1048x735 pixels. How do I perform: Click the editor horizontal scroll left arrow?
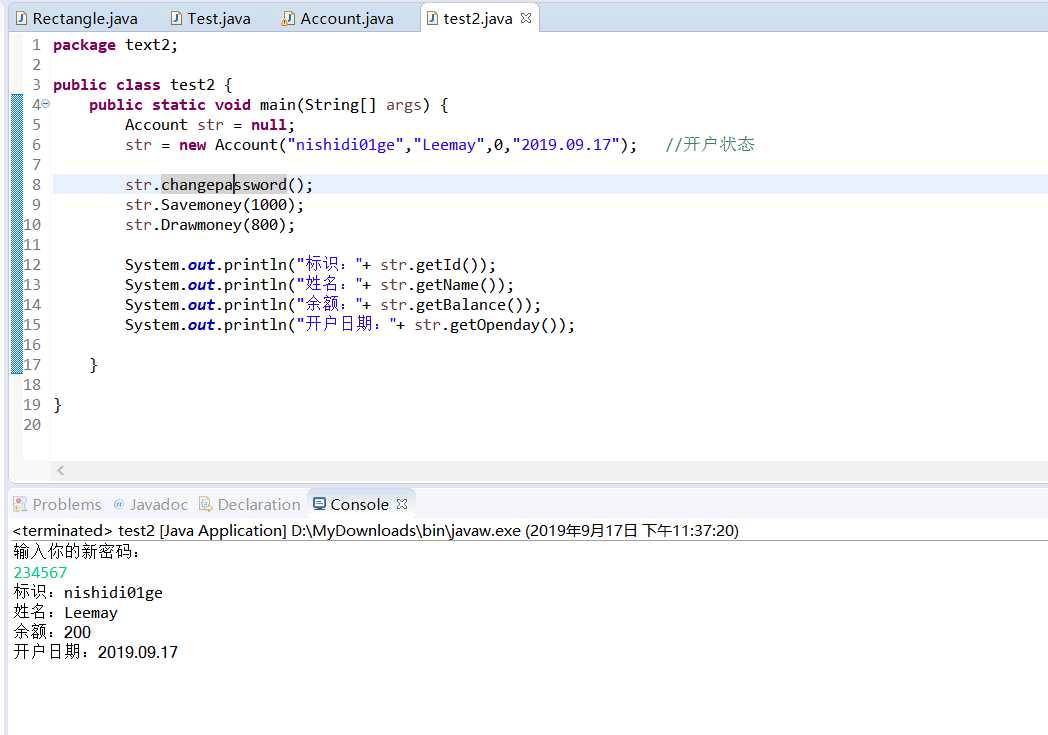[61, 470]
